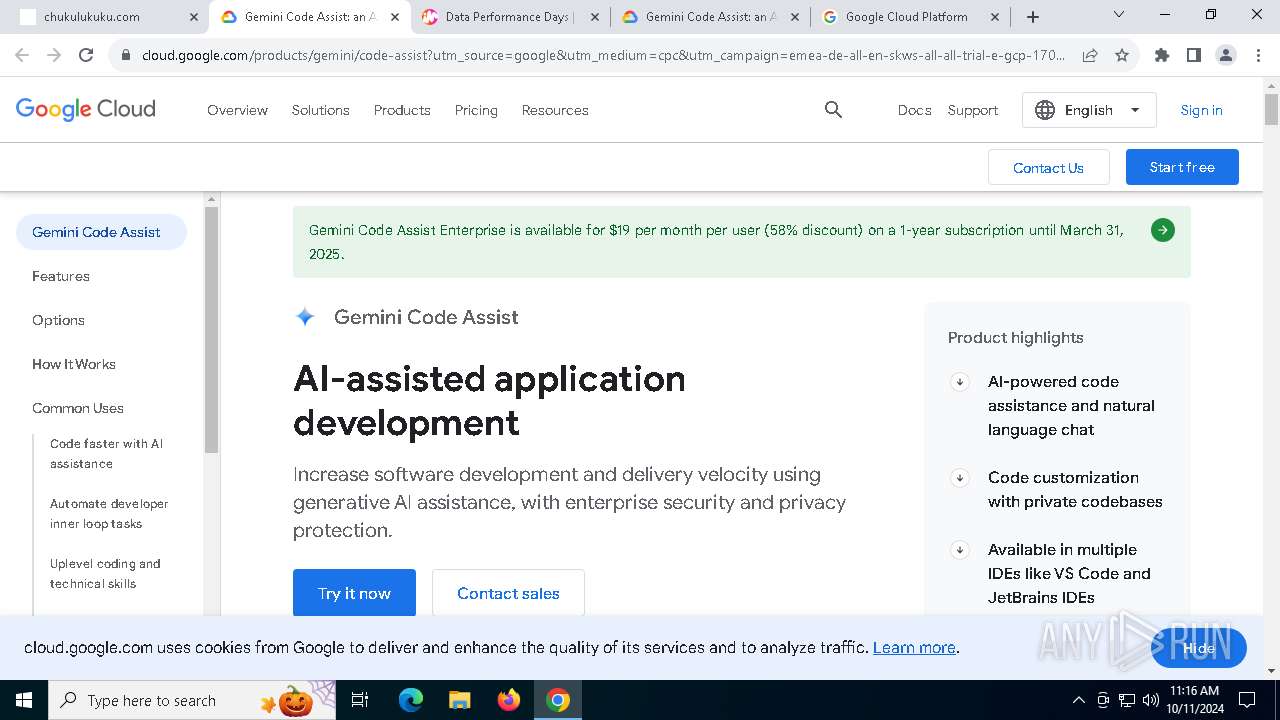This screenshot has width=1280, height=720.
Task: Open the Resources menu
Action: click(x=555, y=110)
